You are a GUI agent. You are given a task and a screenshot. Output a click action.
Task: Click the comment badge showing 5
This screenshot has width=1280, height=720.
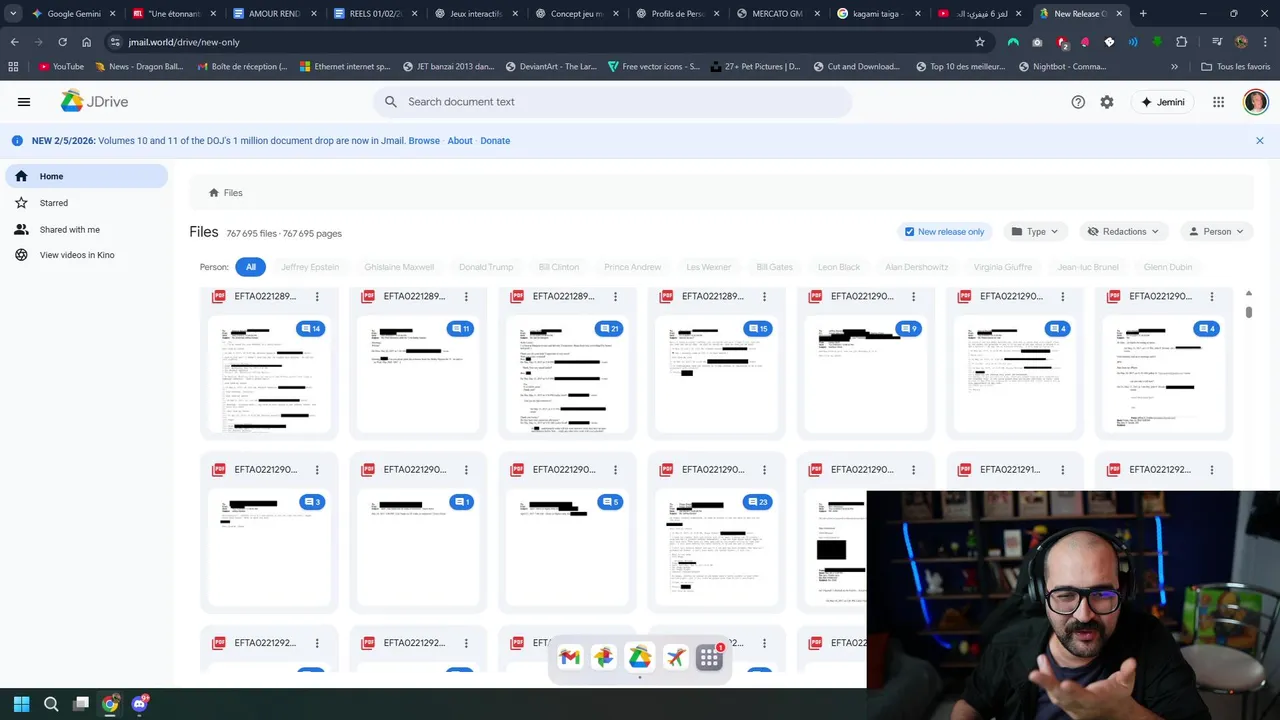click(610, 502)
